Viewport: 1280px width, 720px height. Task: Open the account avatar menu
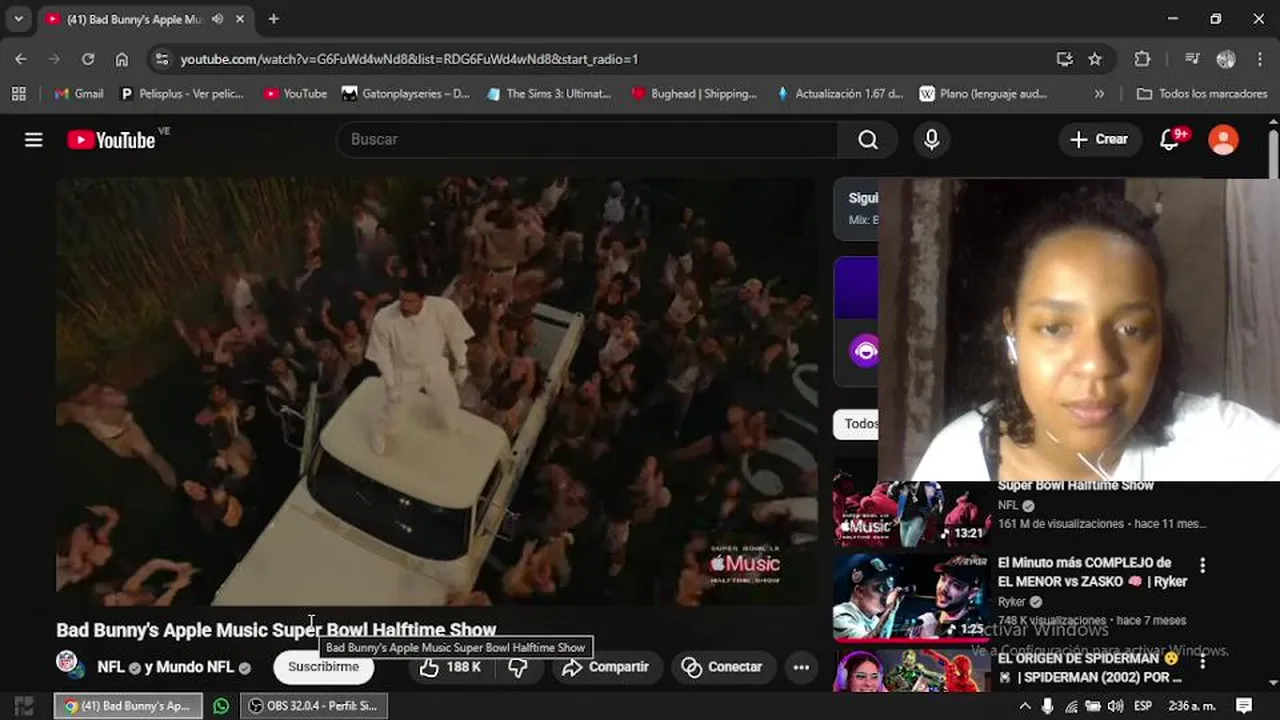coord(1223,140)
